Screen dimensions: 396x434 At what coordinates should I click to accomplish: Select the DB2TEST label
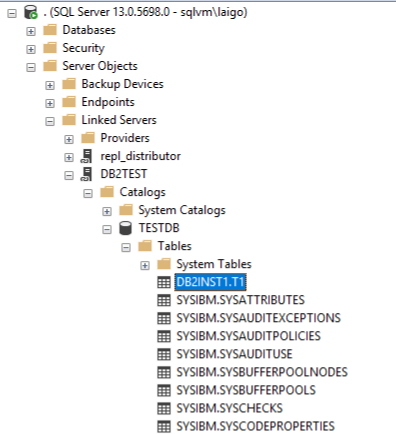[x=124, y=174]
